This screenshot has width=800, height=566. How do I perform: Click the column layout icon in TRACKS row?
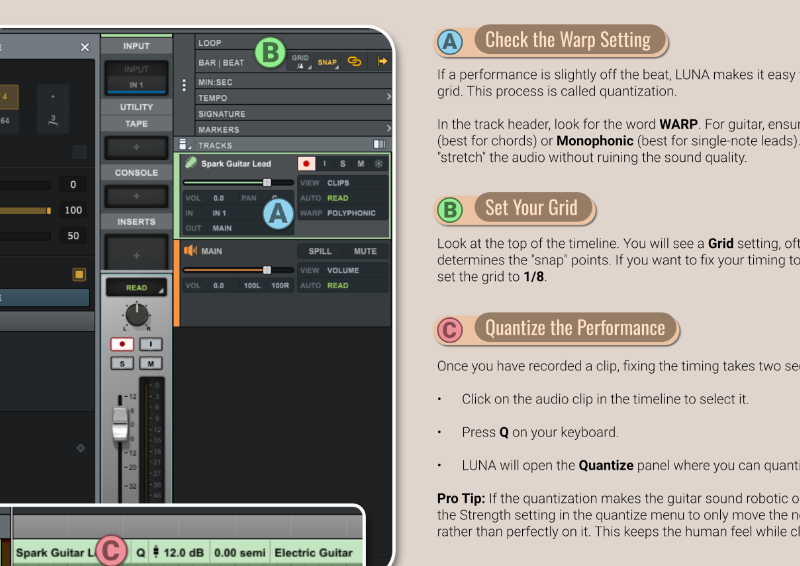pyautogui.click(x=379, y=144)
